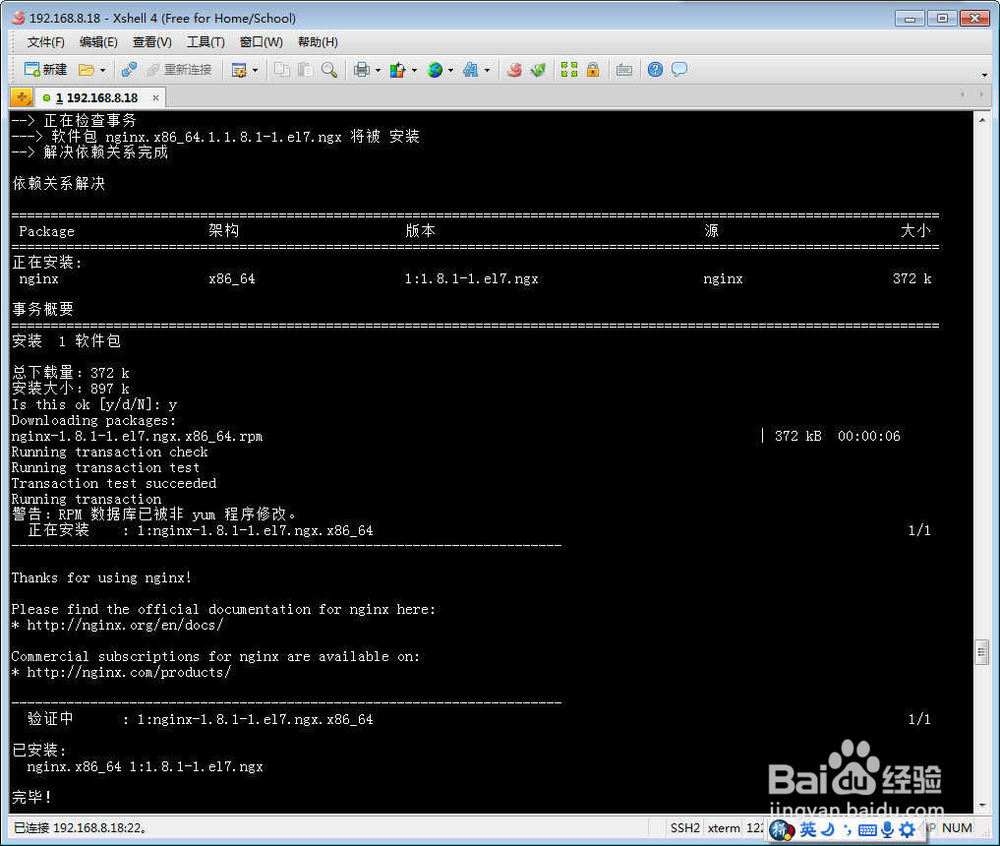The height and width of the screenshot is (846, 1000).
Task: Click the Disconnect link icon
Action: click(x=129, y=69)
